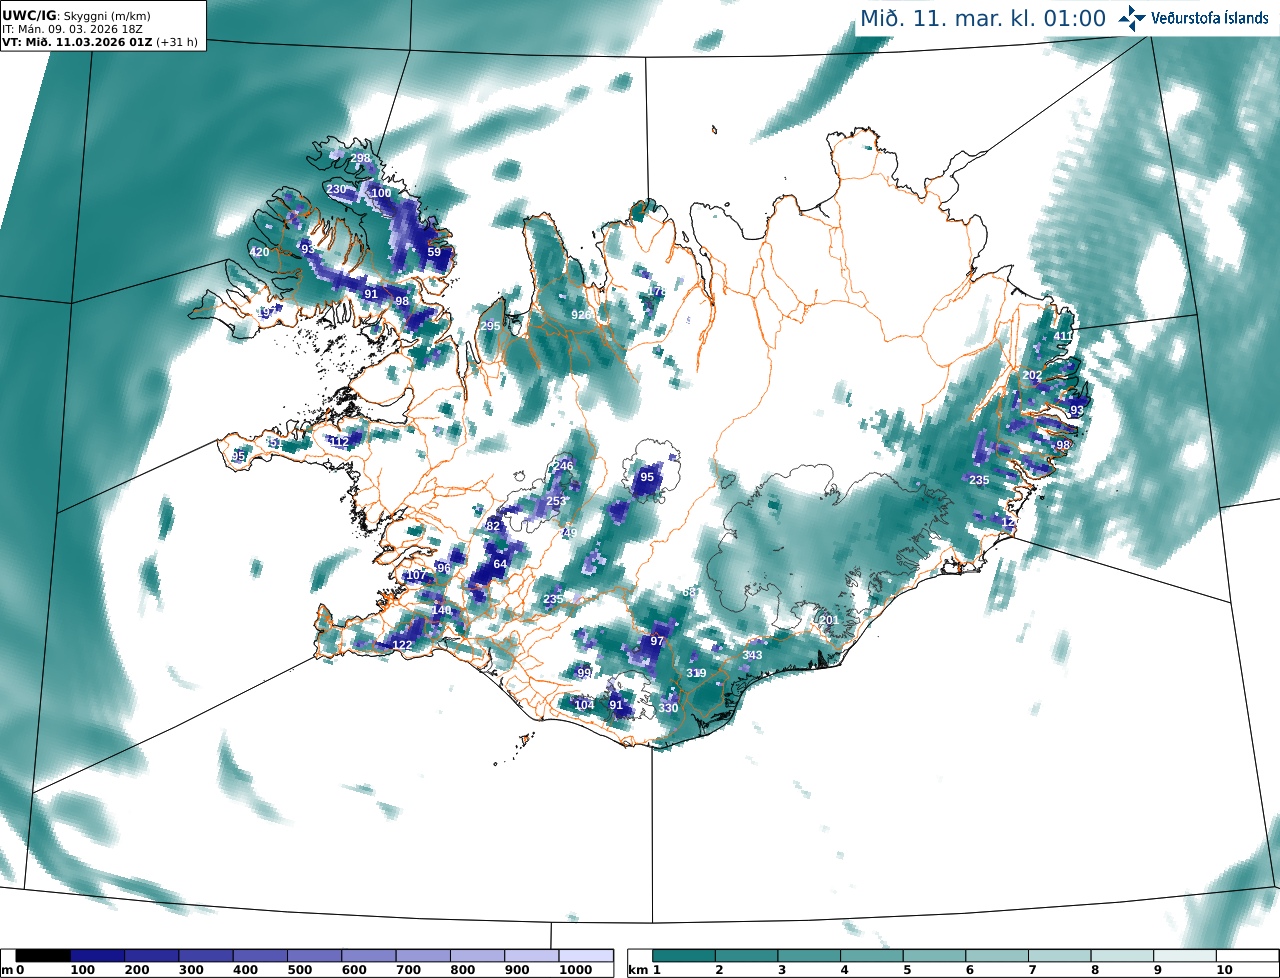Click the 'Veðurstofa Íslands' name text
The height and width of the screenshot is (978, 1280).
tap(1210, 18)
